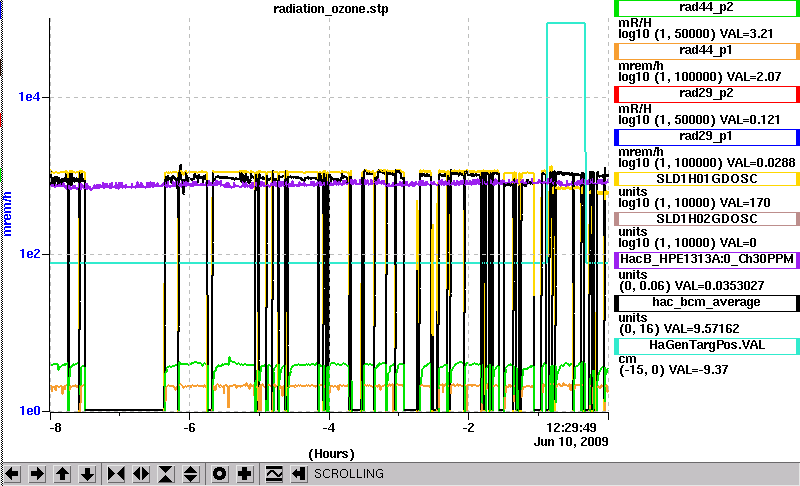Click the SCROLLING status label
This screenshot has width=800, height=486.
pyautogui.click(x=348, y=474)
